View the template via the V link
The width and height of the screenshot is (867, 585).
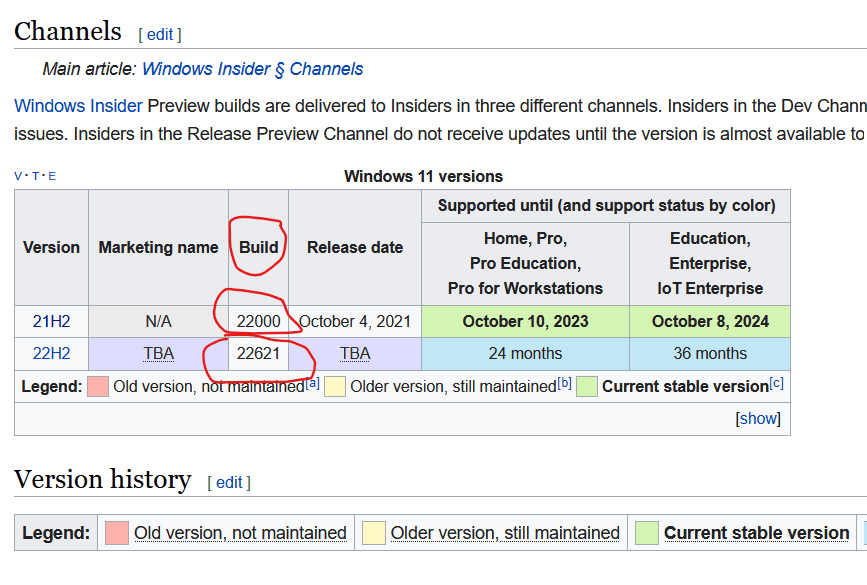(18, 176)
